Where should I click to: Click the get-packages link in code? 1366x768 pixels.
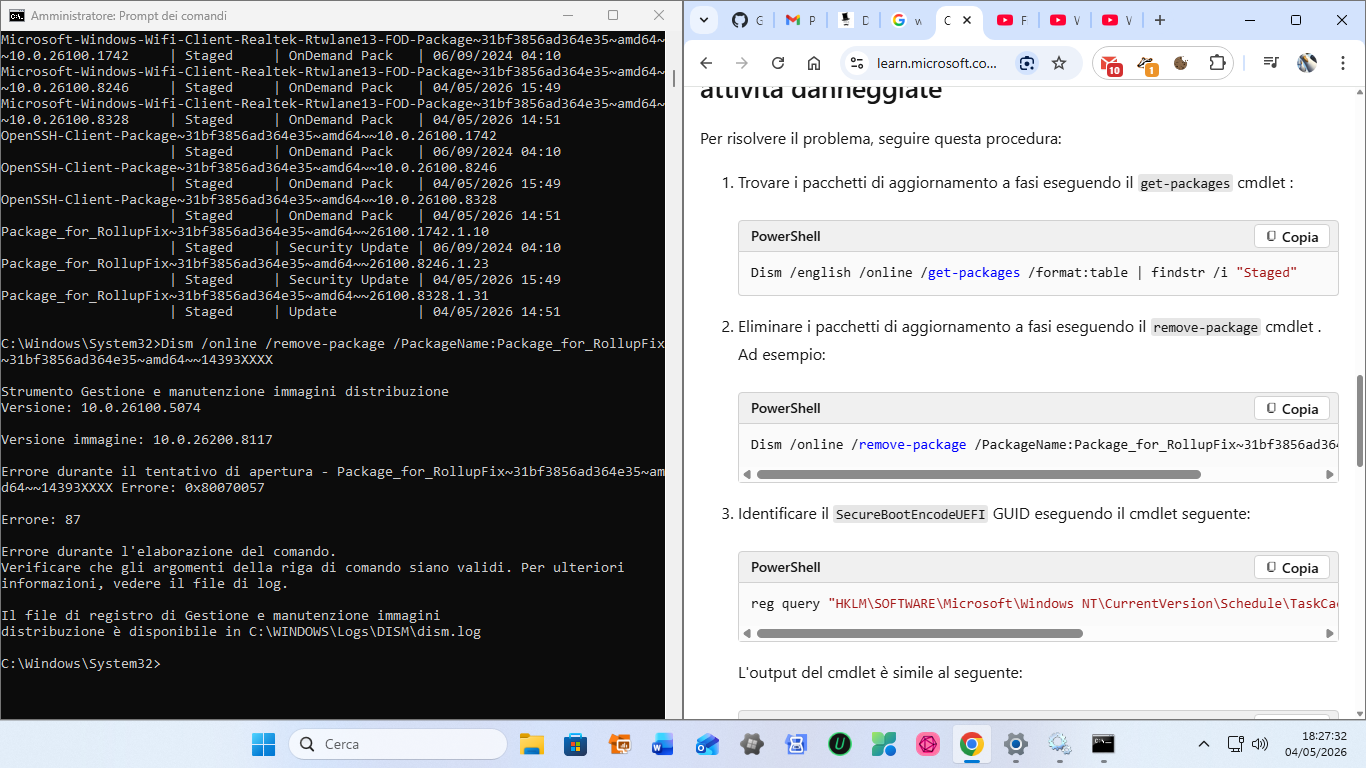(x=974, y=272)
